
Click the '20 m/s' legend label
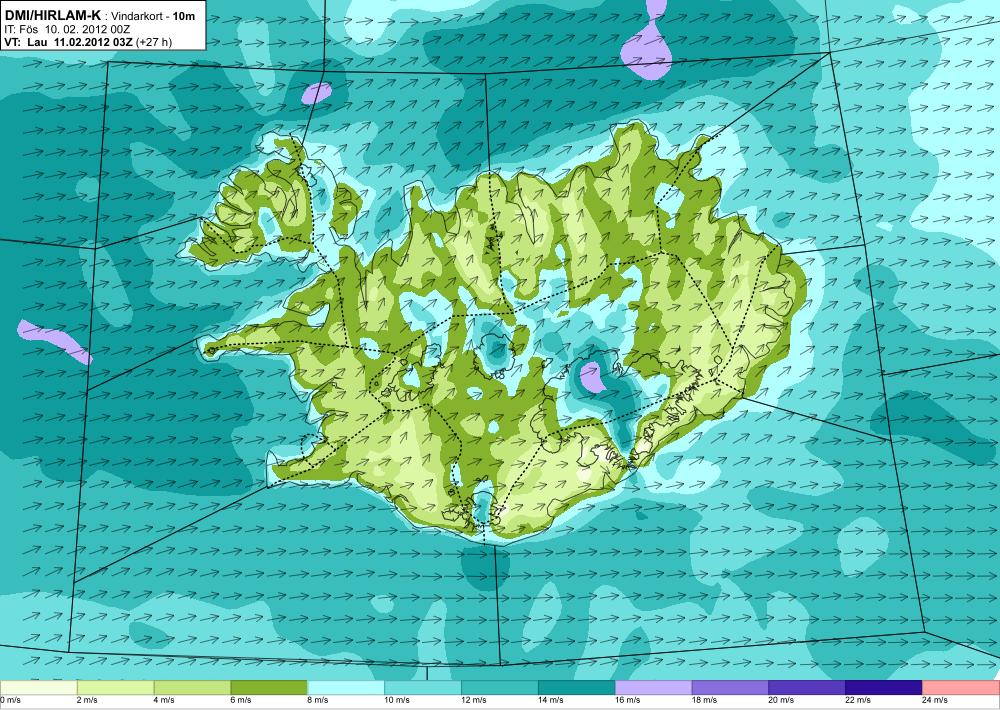pos(781,700)
